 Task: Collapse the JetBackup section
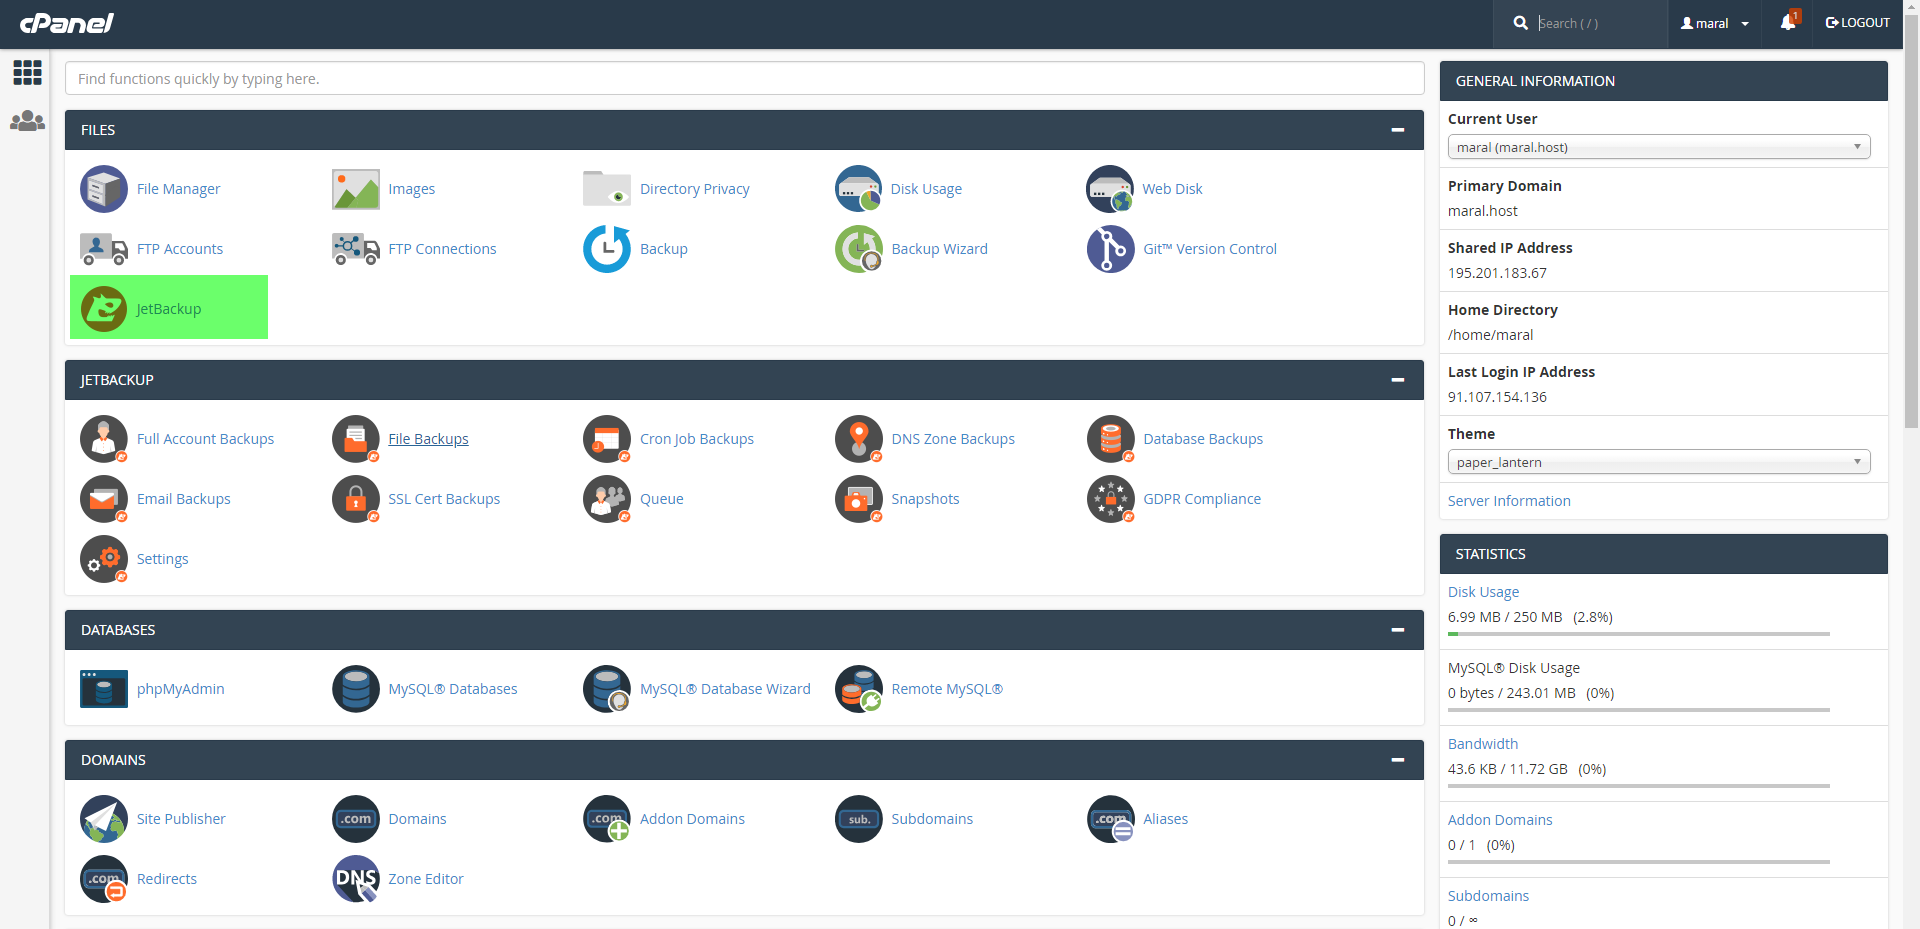pyautogui.click(x=1397, y=380)
